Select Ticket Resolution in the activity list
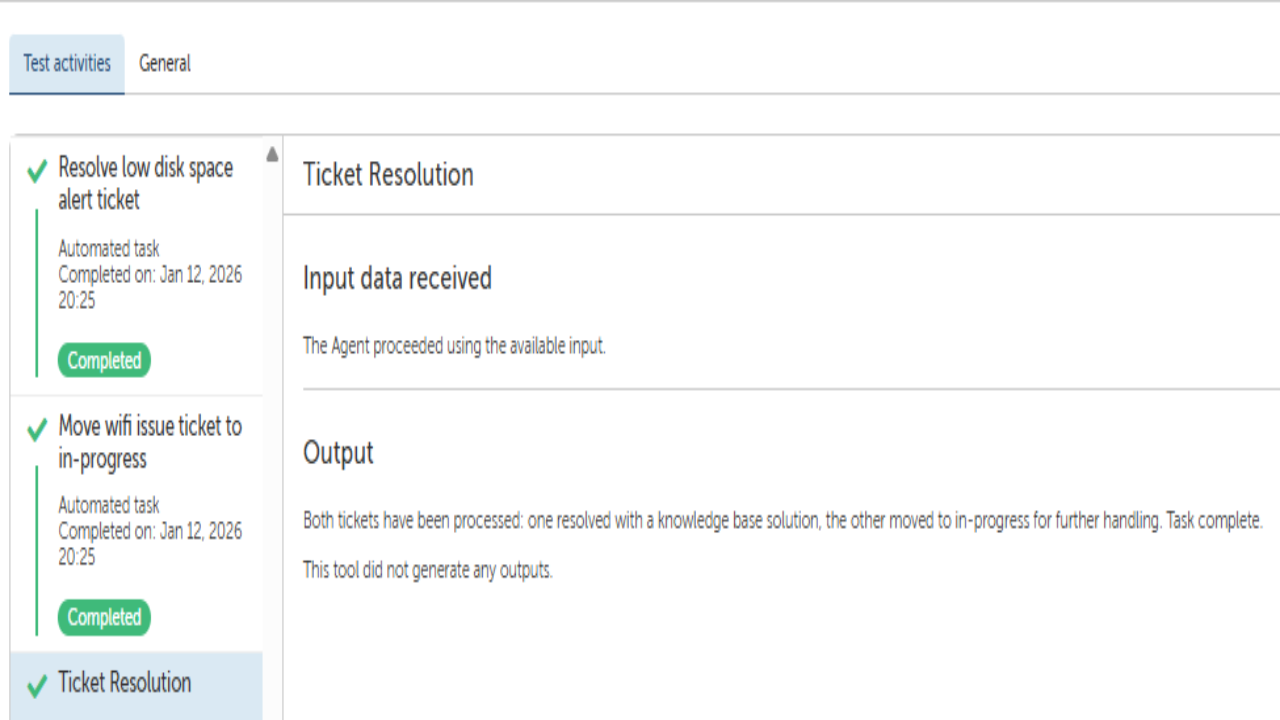The width and height of the screenshot is (1280, 720). pyautogui.click(x=124, y=684)
